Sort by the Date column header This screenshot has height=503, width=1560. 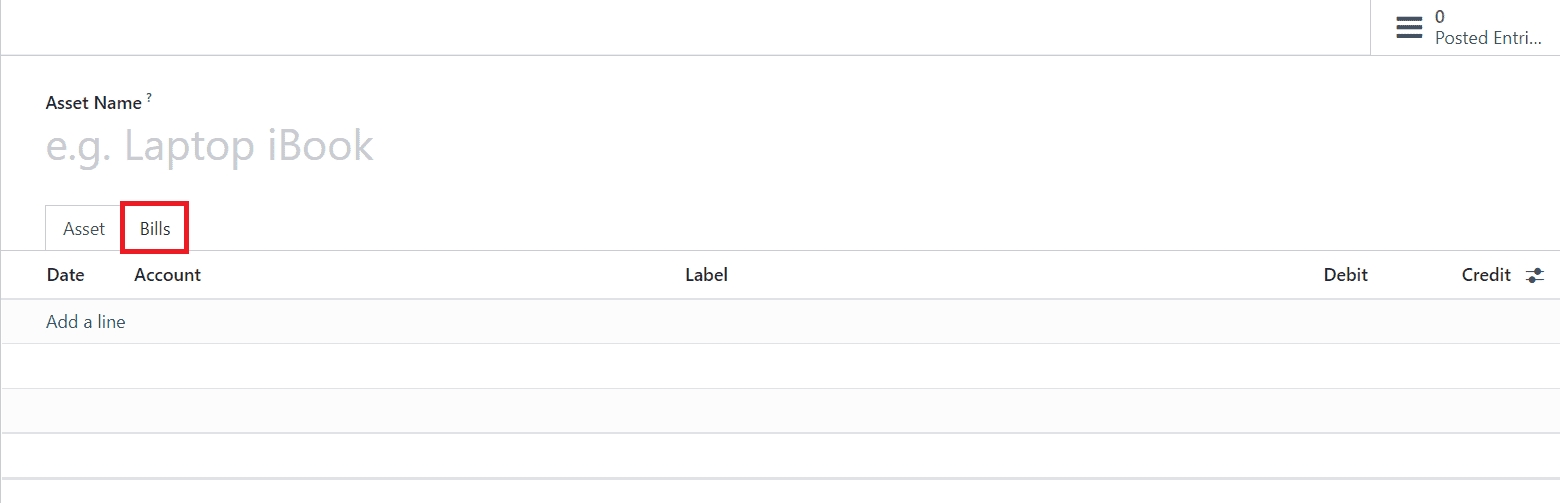[x=65, y=275]
